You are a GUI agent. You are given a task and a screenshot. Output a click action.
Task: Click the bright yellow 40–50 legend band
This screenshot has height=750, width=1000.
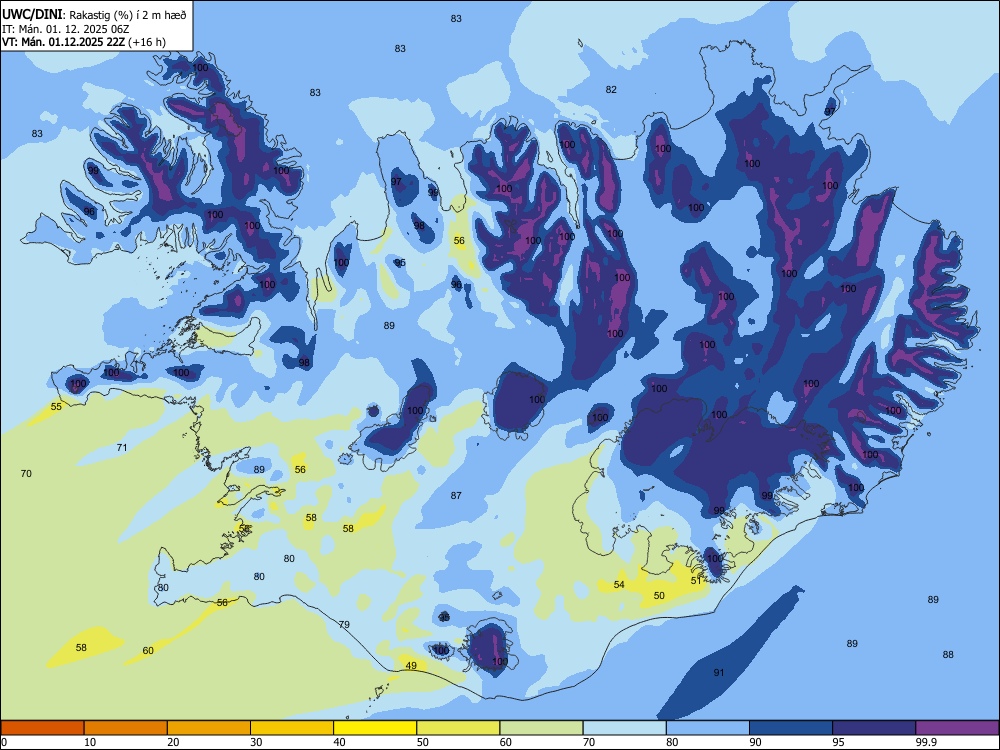[x=375, y=728]
